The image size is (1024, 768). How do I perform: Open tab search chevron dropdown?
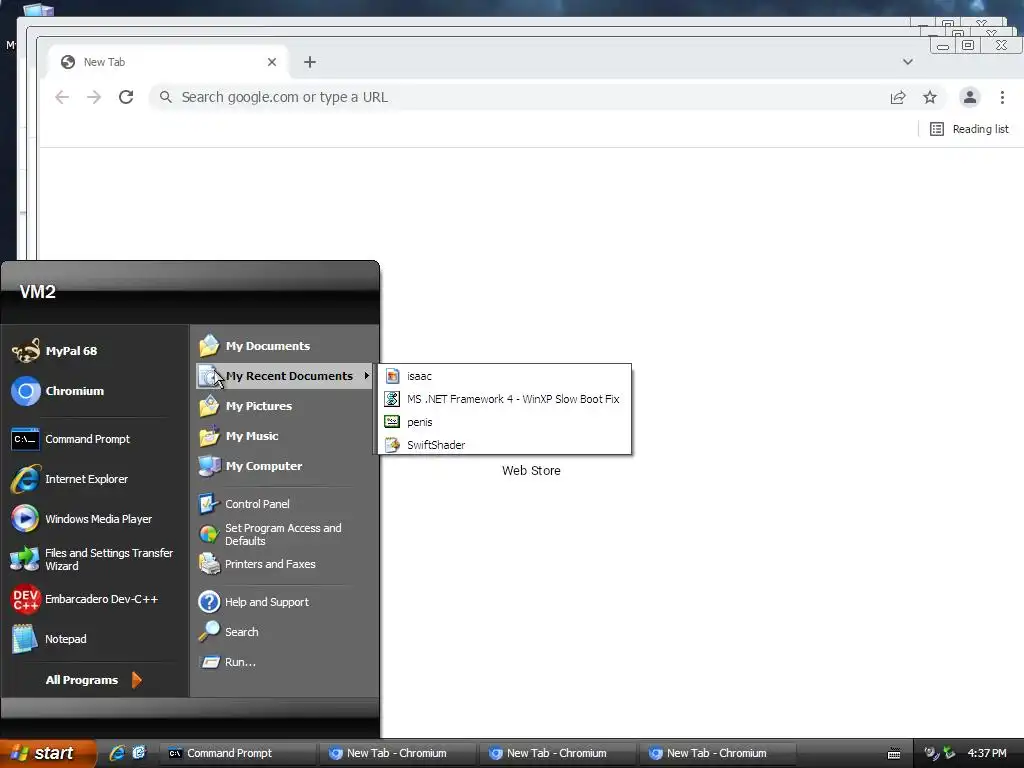pyautogui.click(x=908, y=62)
